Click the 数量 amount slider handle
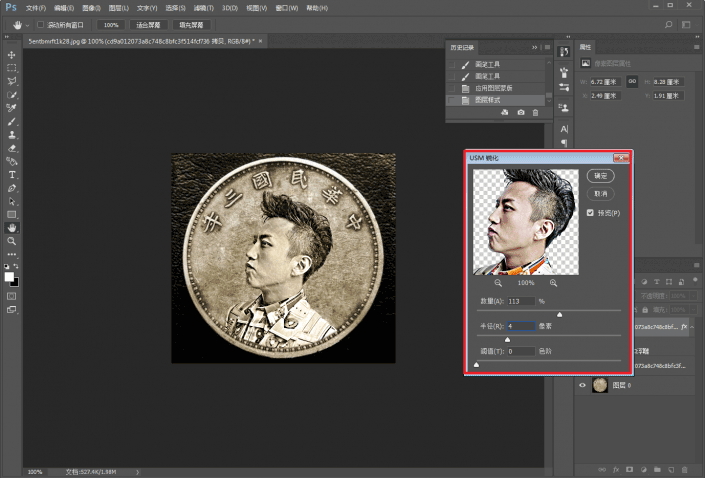 coord(559,314)
